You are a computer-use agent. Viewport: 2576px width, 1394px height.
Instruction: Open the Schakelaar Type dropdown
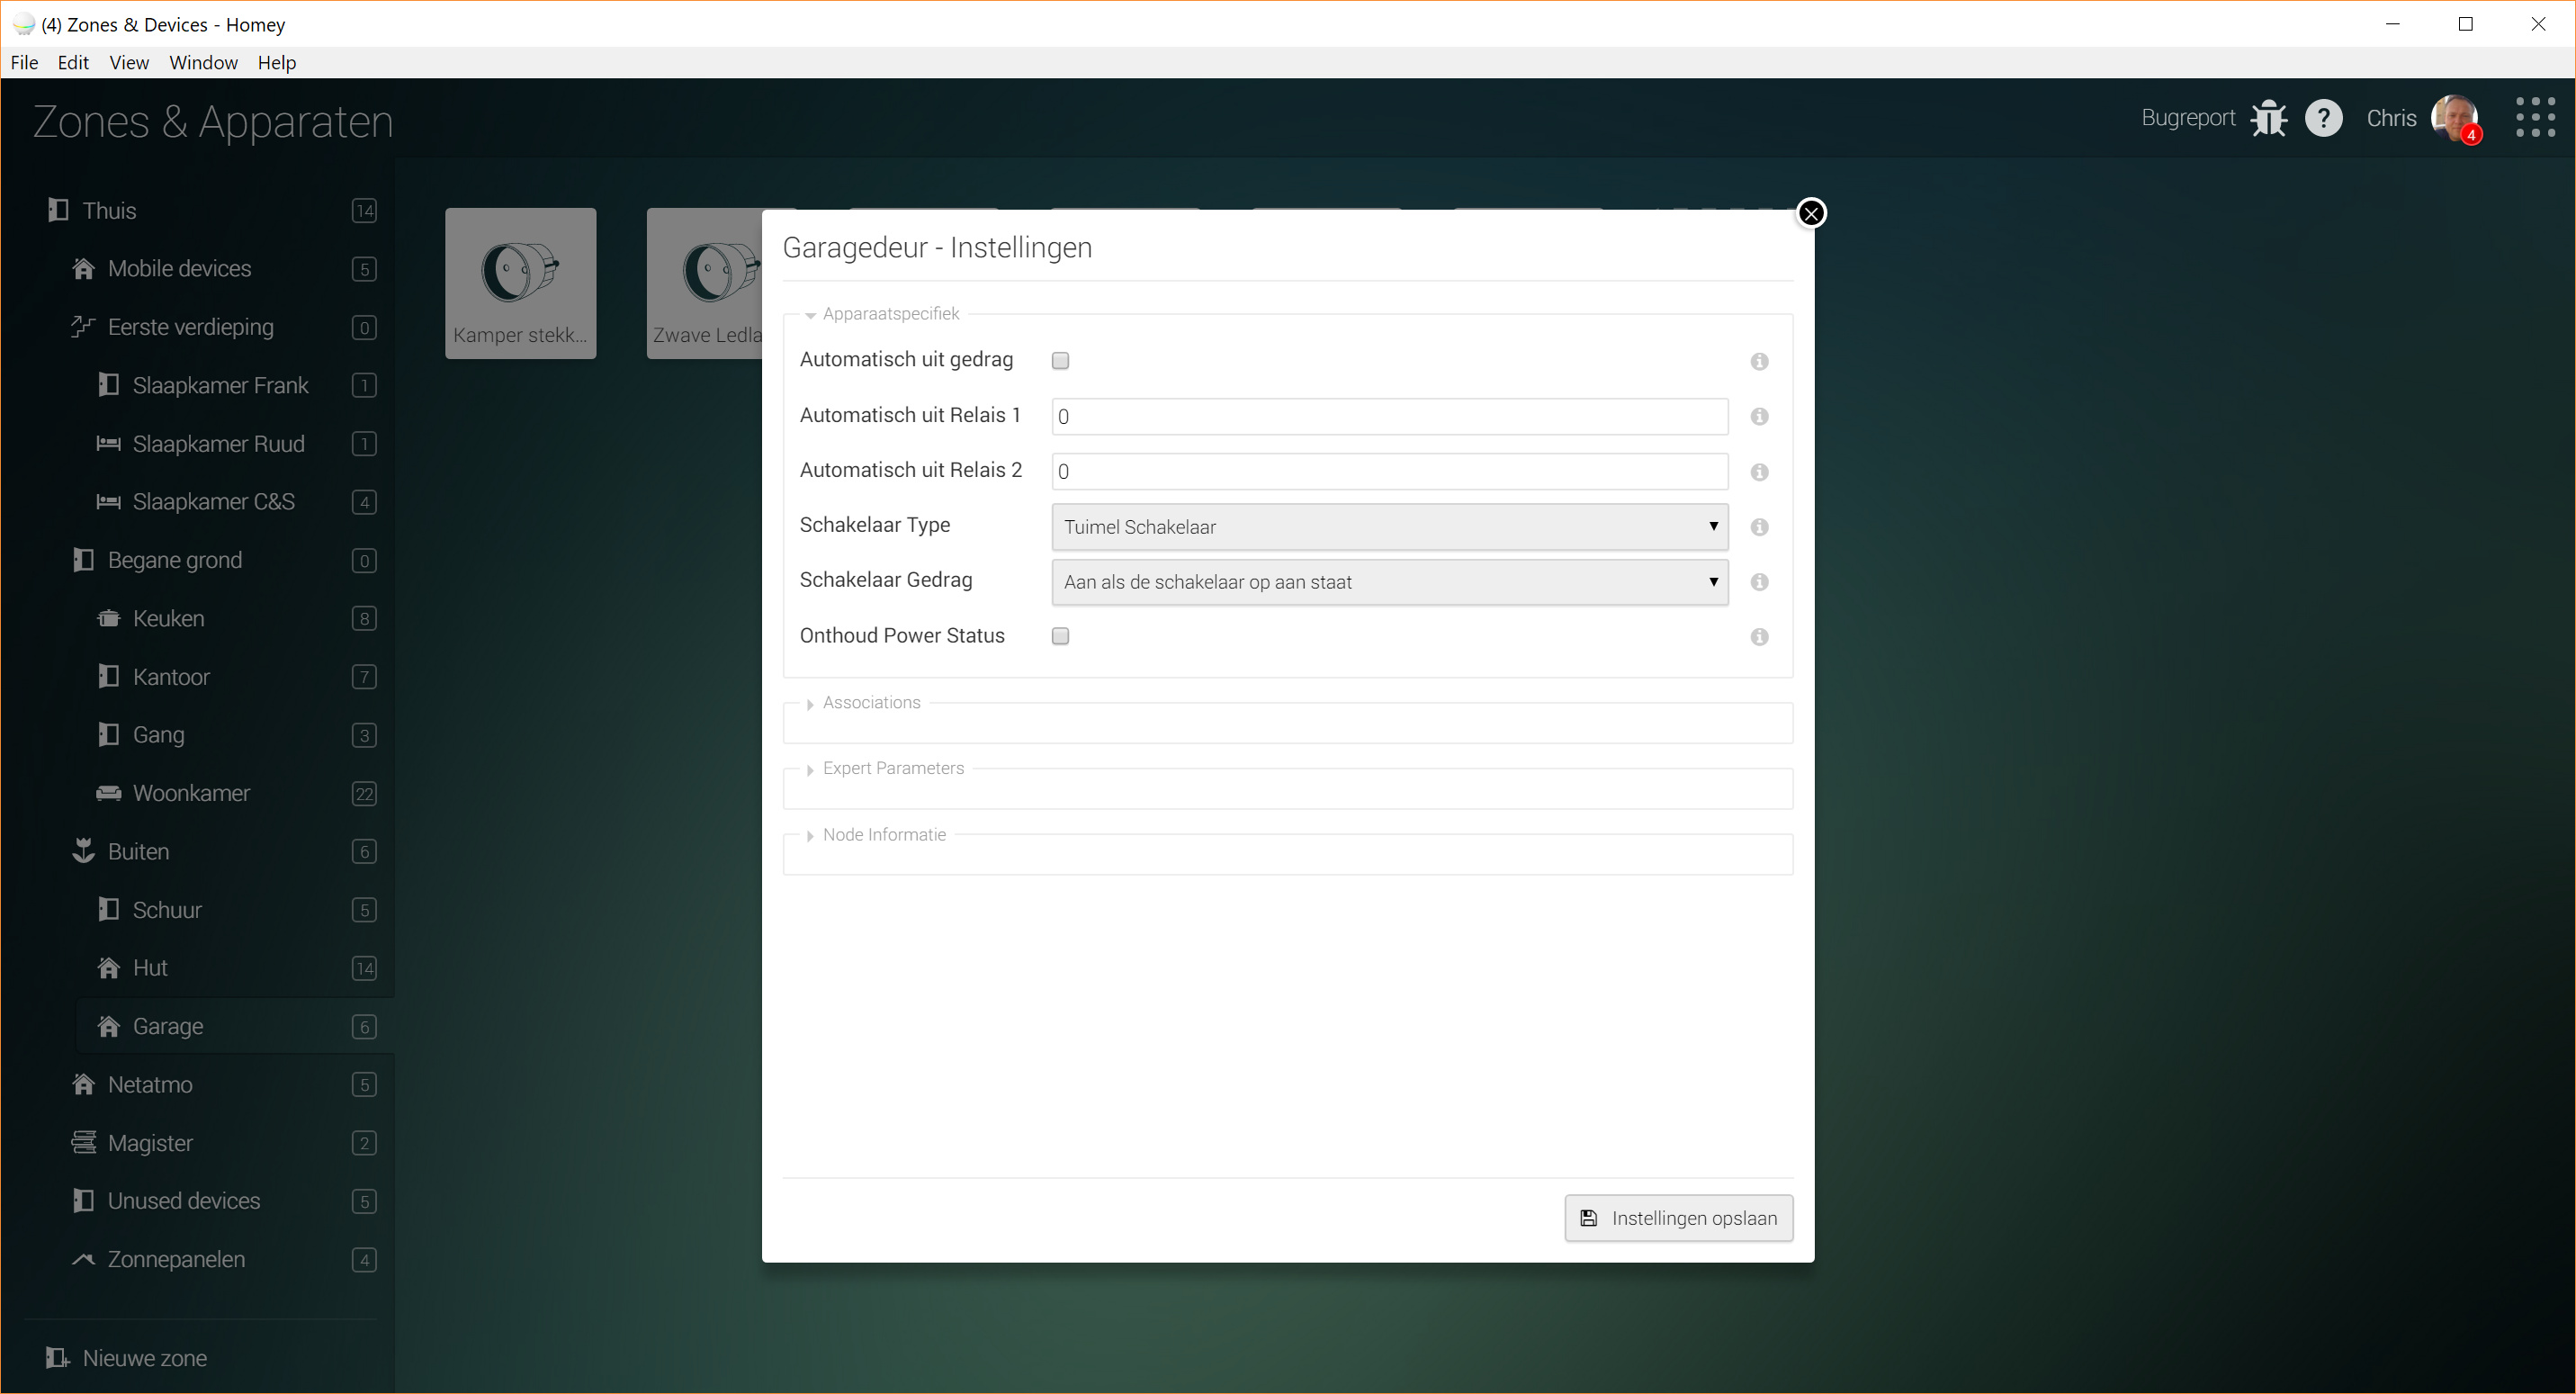pos(1388,527)
